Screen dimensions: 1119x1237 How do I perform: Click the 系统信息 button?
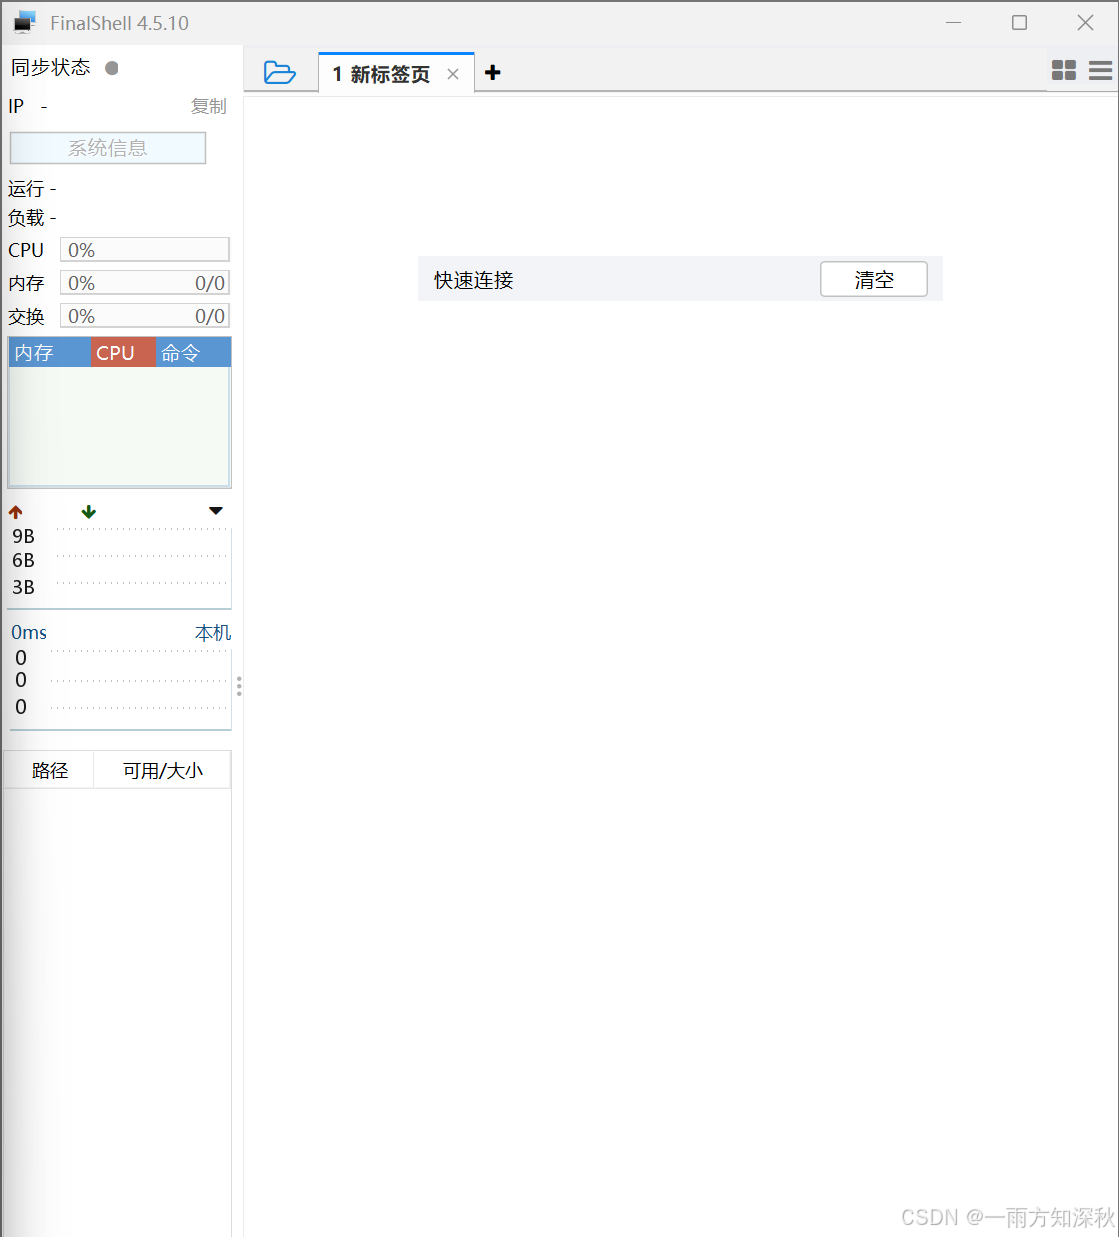pyautogui.click(x=108, y=148)
